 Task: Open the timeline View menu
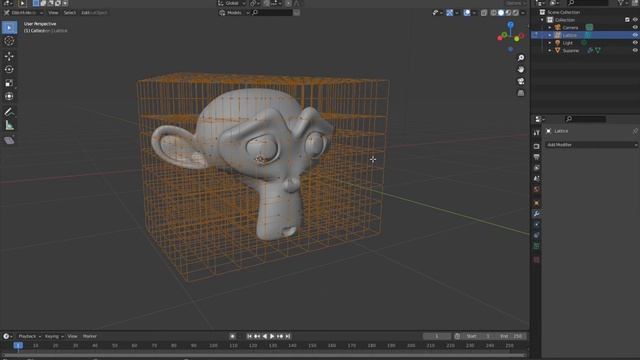point(72,336)
